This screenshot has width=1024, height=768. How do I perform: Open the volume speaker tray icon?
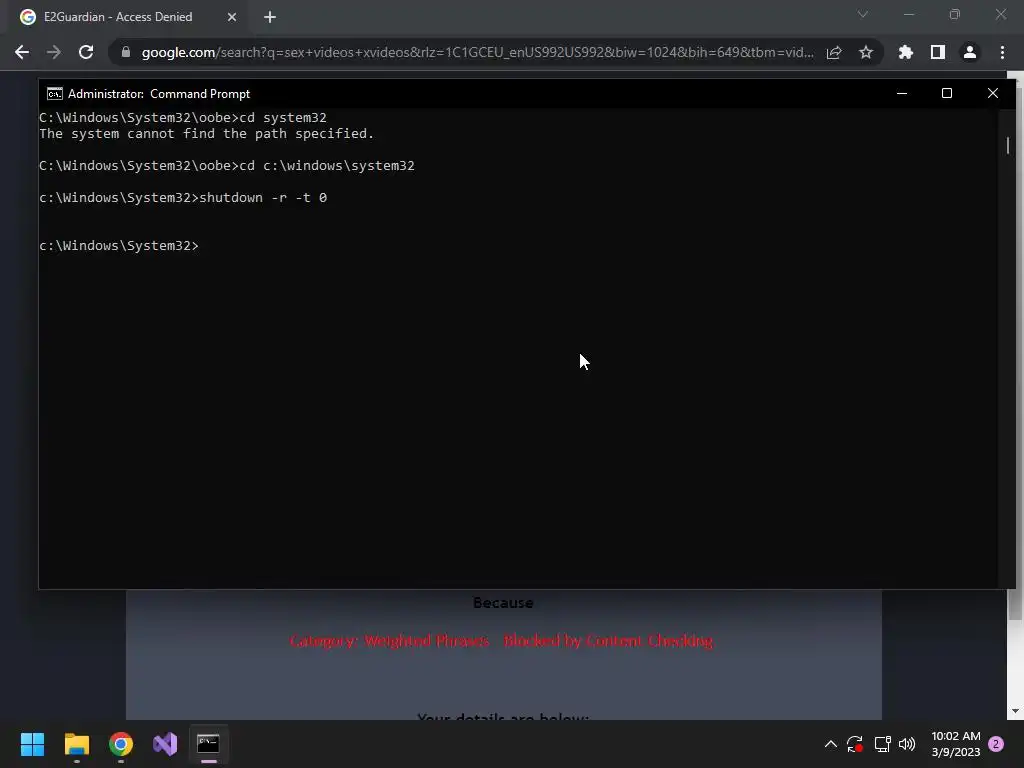tap(907, 744)
